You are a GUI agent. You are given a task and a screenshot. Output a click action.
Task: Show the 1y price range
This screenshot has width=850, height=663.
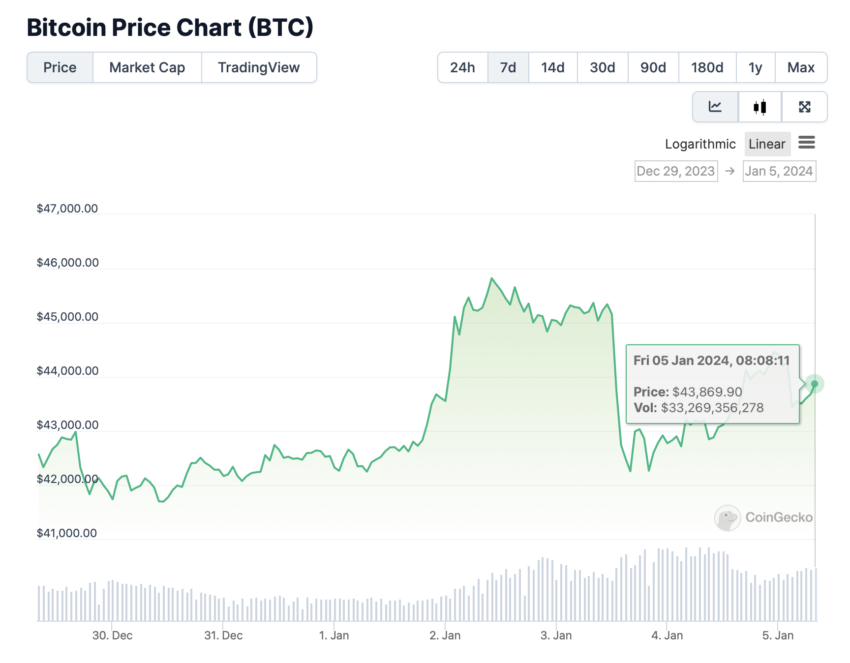[755, 68]
